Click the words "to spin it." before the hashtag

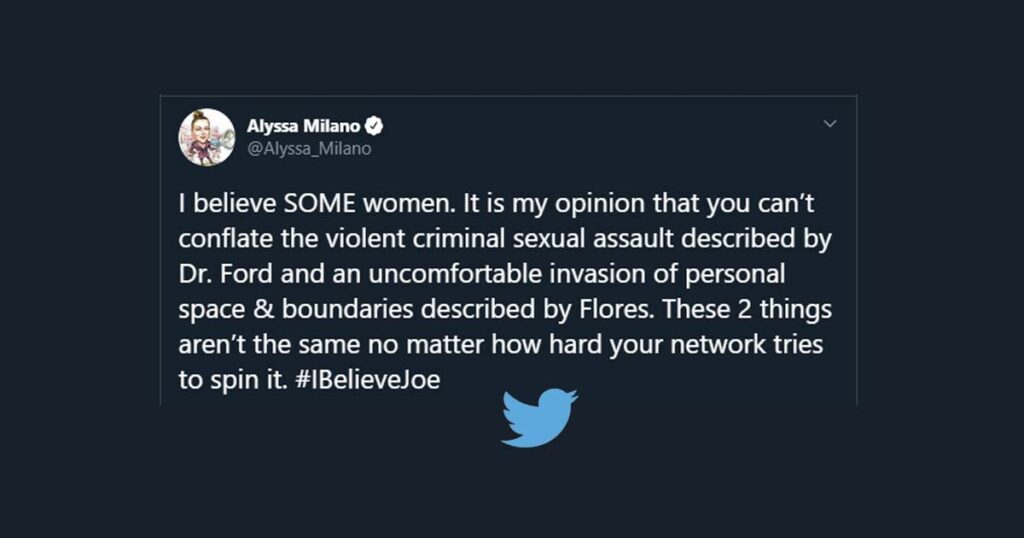click(233, 381)
